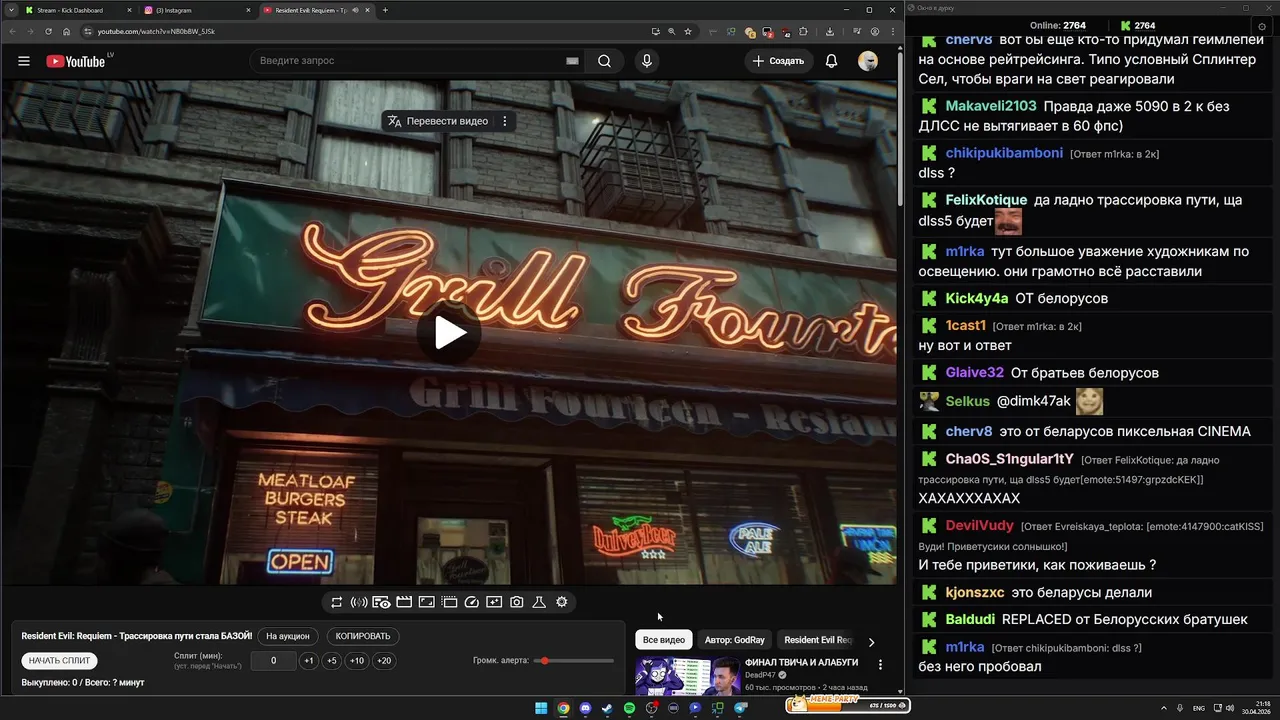The image size is (1280, 720).
Task: Open options menu for ФИНАЛ ТВИЧА И АЛАБУГИ video
Action: coord(880,664)
